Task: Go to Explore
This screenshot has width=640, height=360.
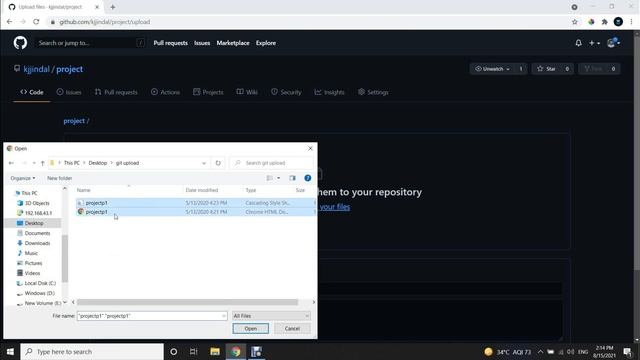Action: [x=266, y=43]
